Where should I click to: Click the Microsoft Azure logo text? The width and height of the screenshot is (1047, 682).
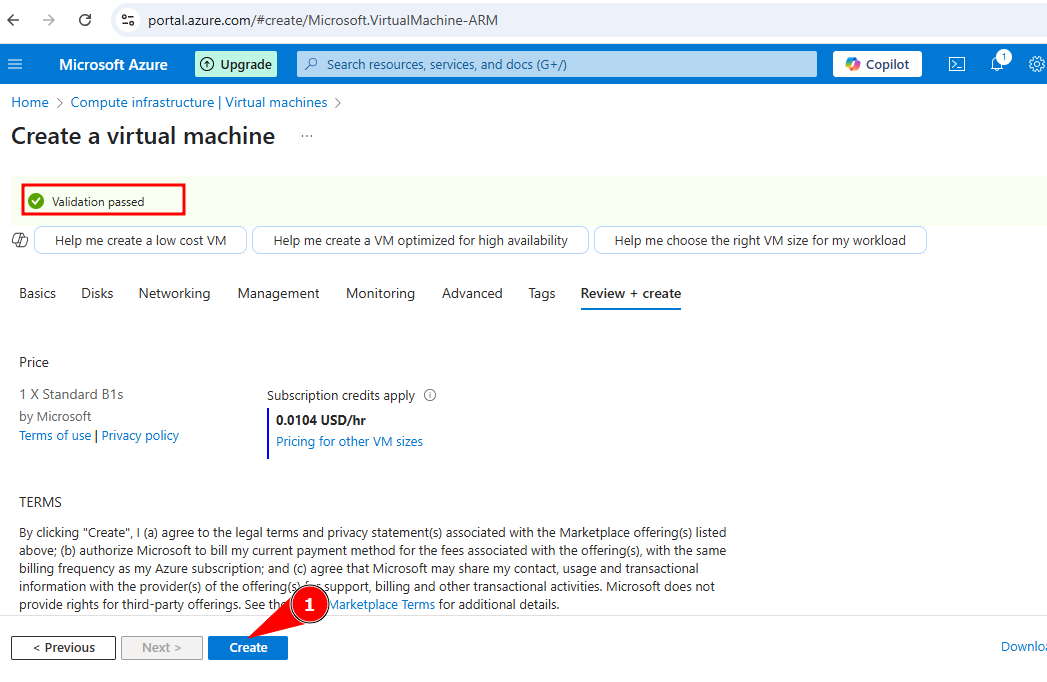tap(113, 64)
